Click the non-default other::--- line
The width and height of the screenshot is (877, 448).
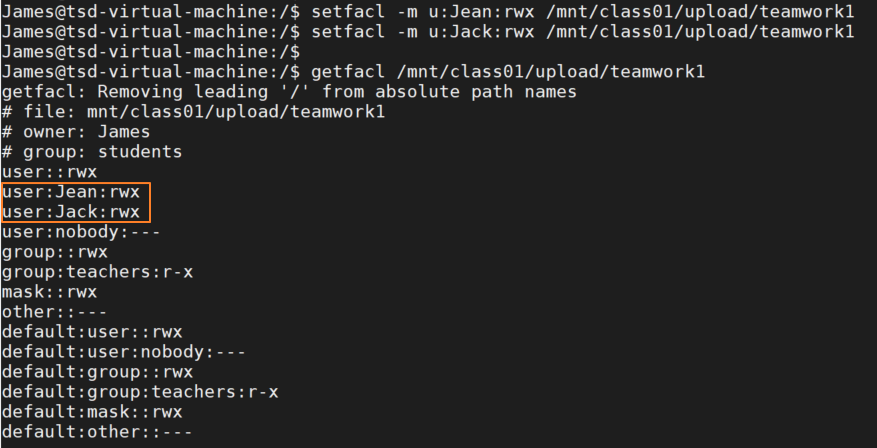[x=55, y=312]
